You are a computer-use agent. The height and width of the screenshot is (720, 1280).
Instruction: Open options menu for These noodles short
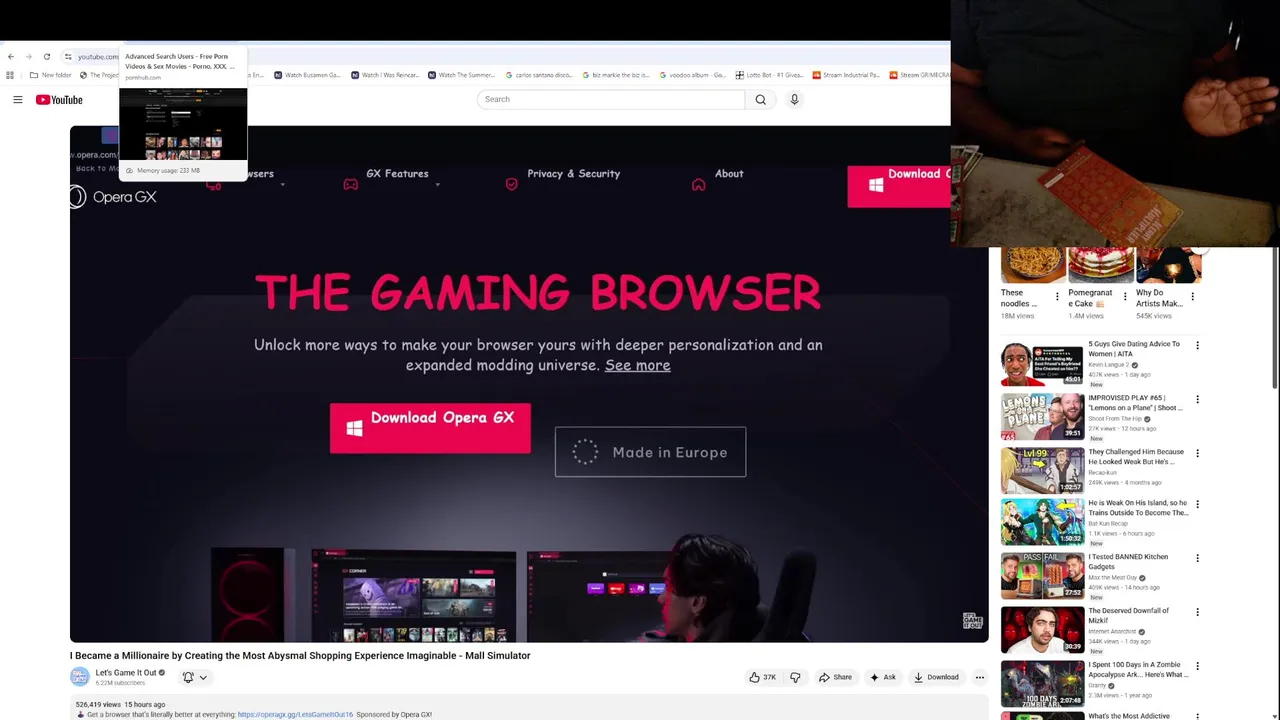[x=1057, y=297]
